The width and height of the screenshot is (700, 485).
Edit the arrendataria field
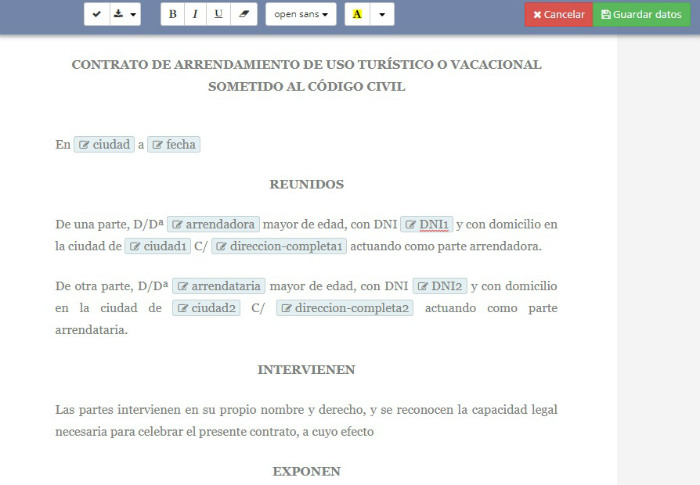click(x=219, y=286)
